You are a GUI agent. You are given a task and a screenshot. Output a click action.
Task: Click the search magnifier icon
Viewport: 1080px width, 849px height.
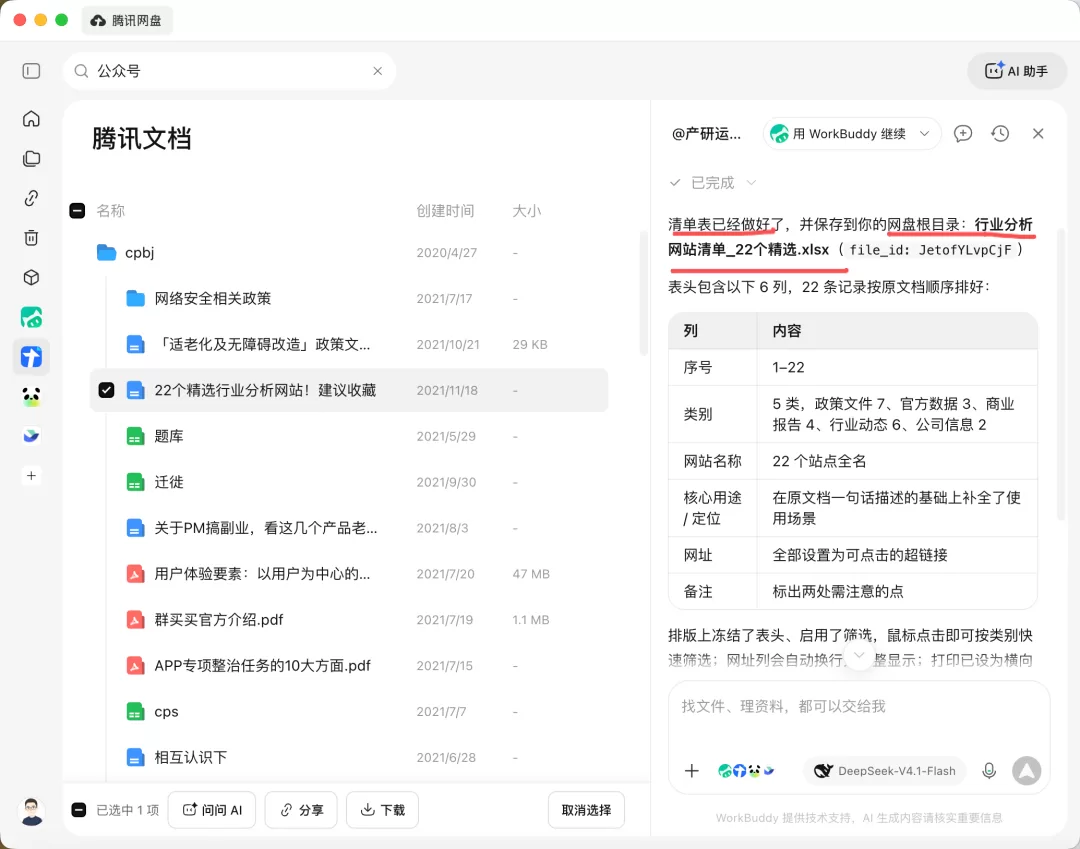pos(81,71)
